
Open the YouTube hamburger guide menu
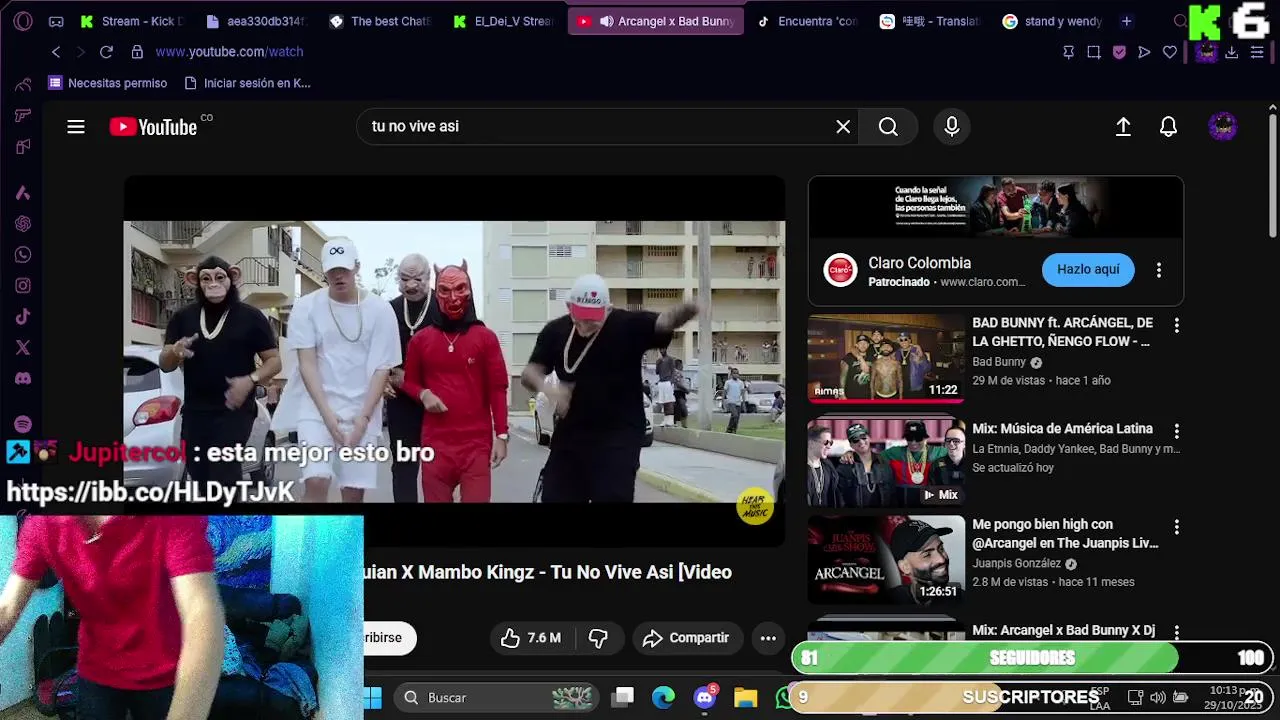click(x=76, y=127)
